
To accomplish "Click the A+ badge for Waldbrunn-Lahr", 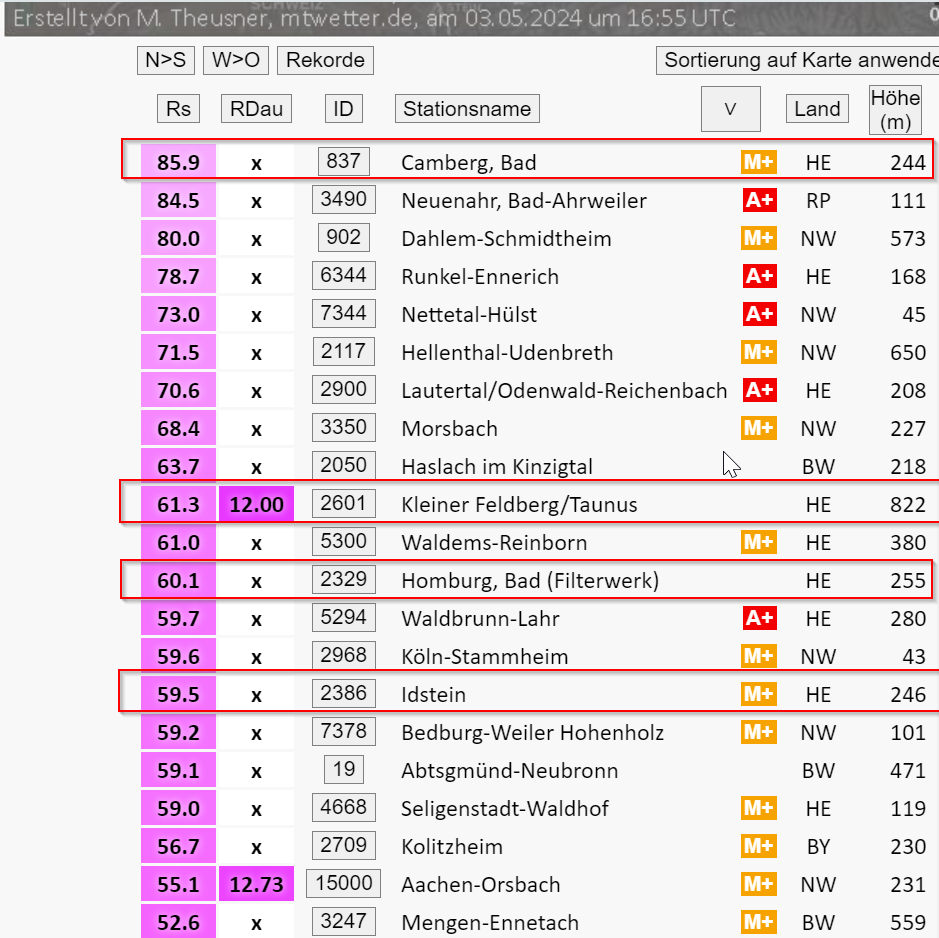I will coord(760,618).
